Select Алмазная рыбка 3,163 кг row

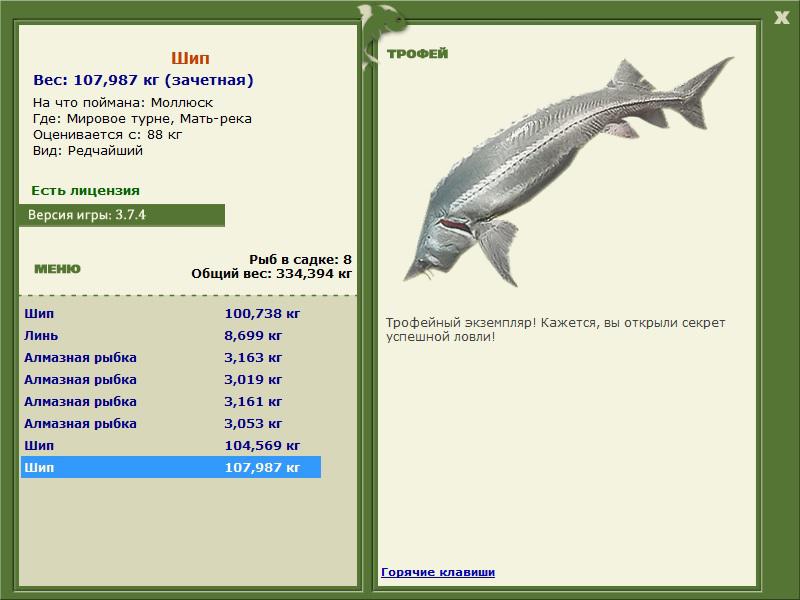click(x=171, y=357)
